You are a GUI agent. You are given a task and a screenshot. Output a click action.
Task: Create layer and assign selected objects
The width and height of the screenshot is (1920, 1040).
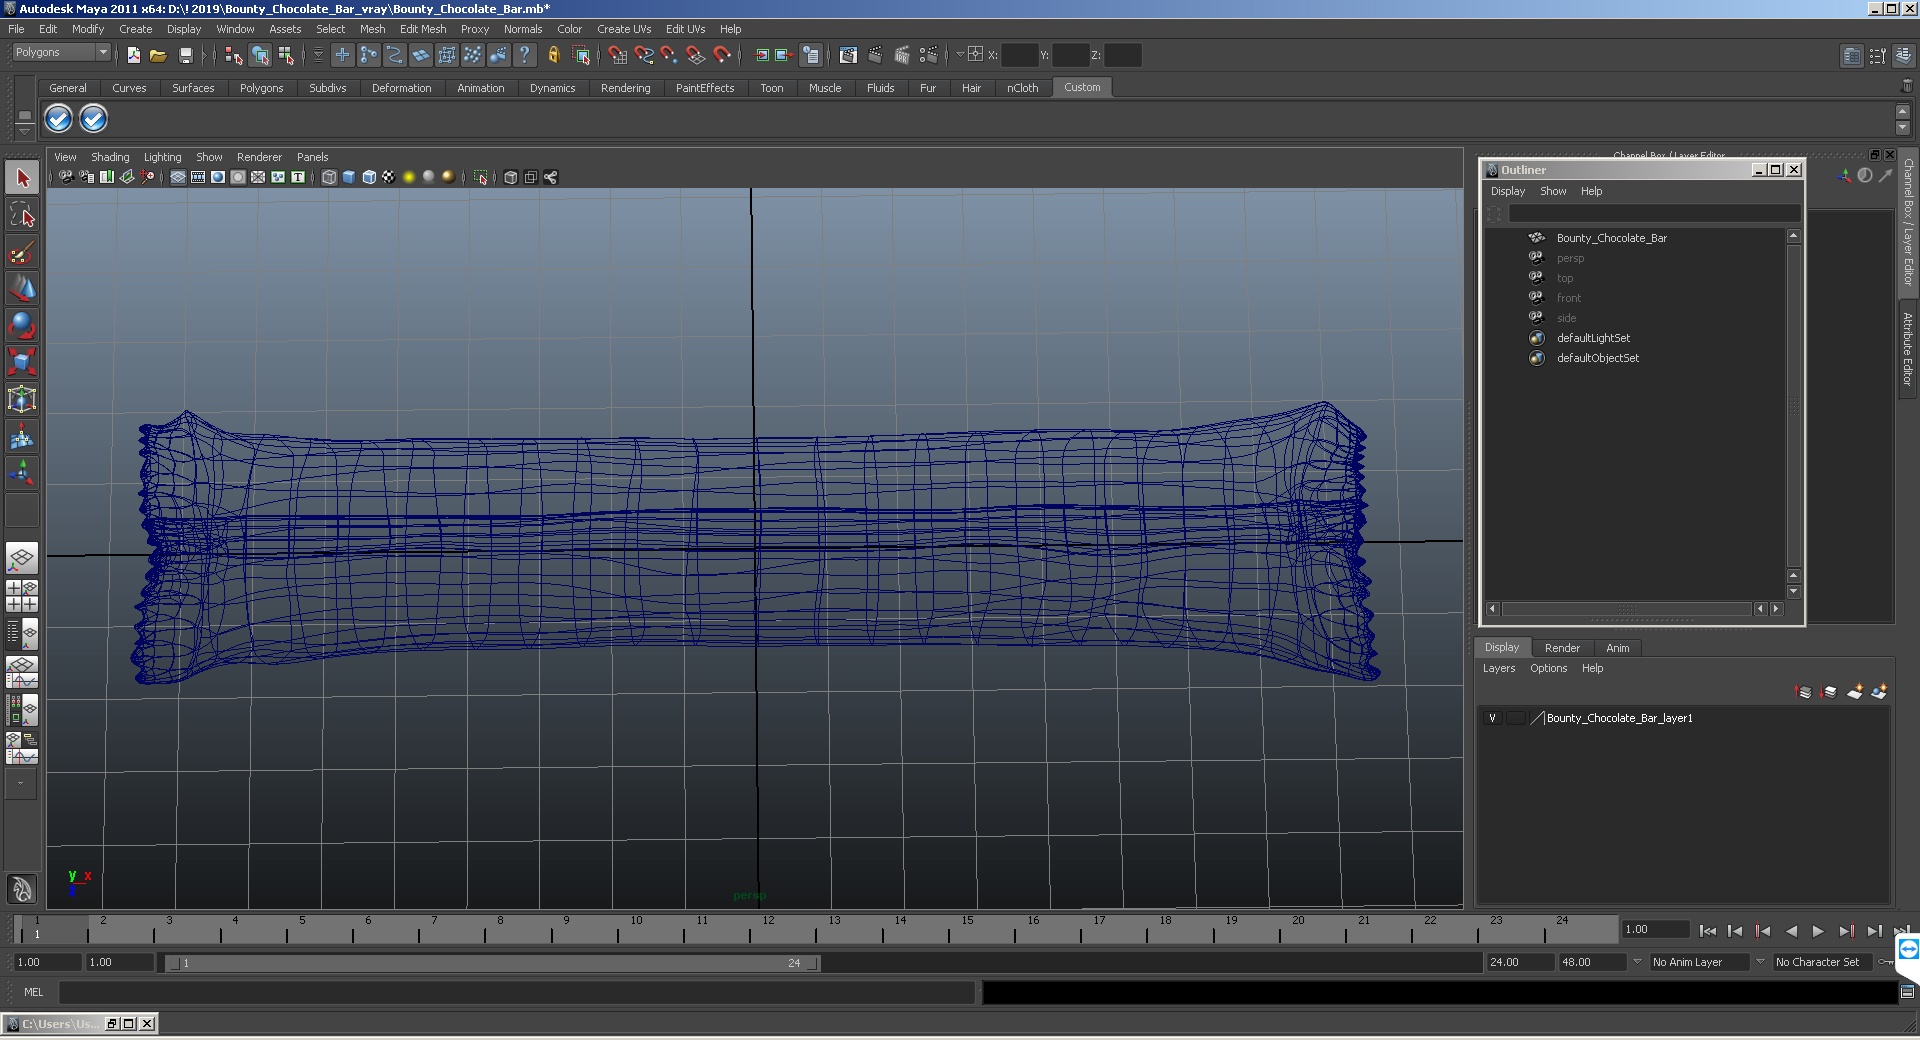click(1879, 691)
